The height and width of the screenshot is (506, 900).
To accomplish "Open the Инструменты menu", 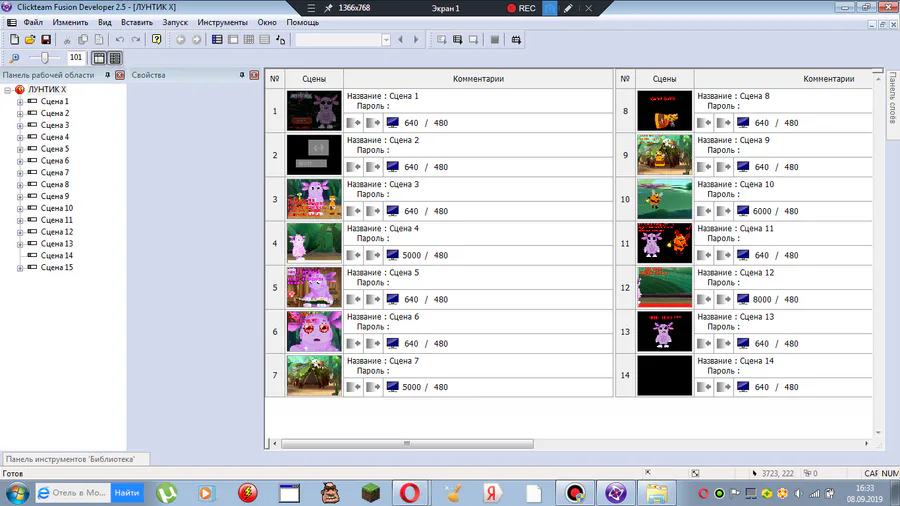I will (x=222, y=22).
